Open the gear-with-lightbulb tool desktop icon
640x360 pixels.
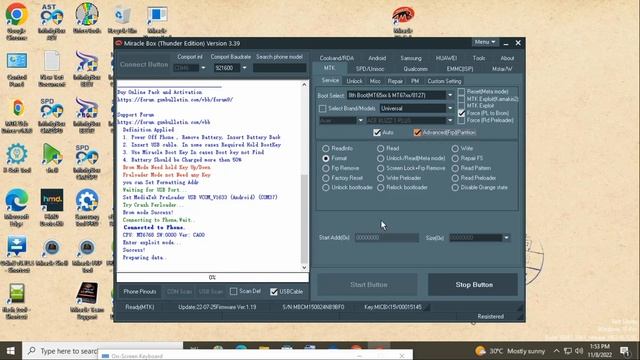(x=17, y=158)
